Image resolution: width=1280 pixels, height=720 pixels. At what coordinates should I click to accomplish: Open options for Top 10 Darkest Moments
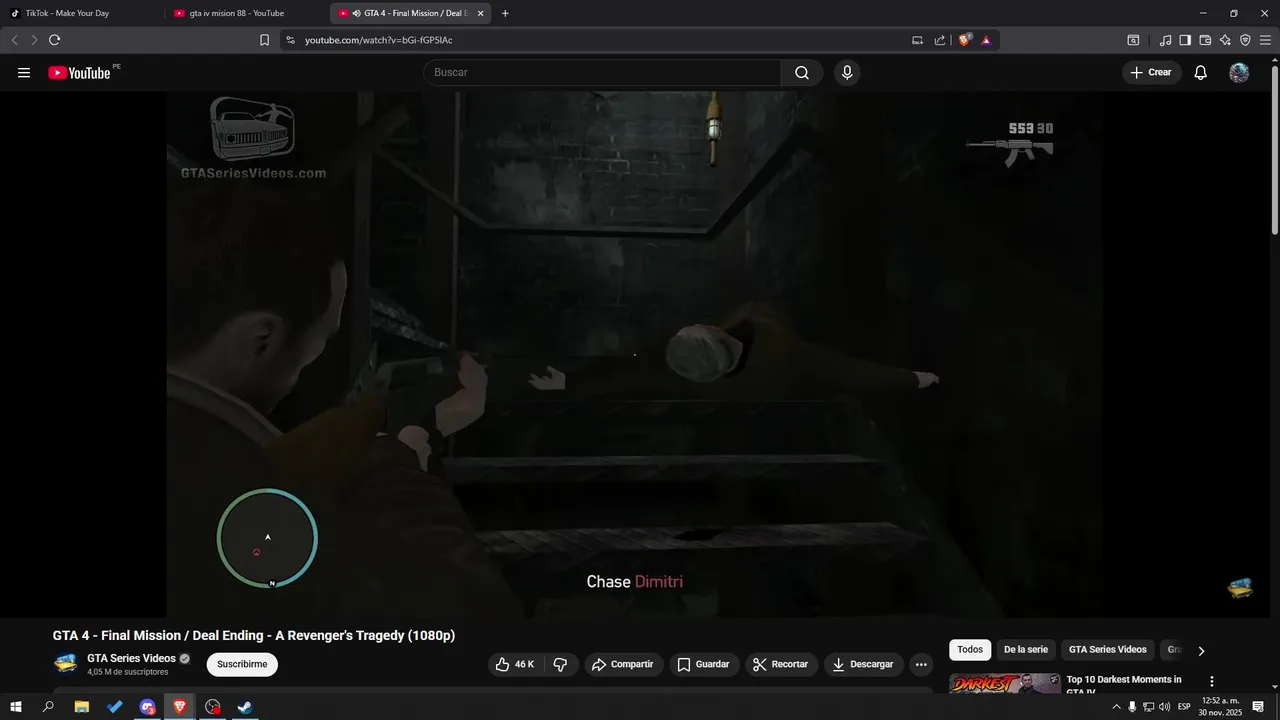point(1212,682)
